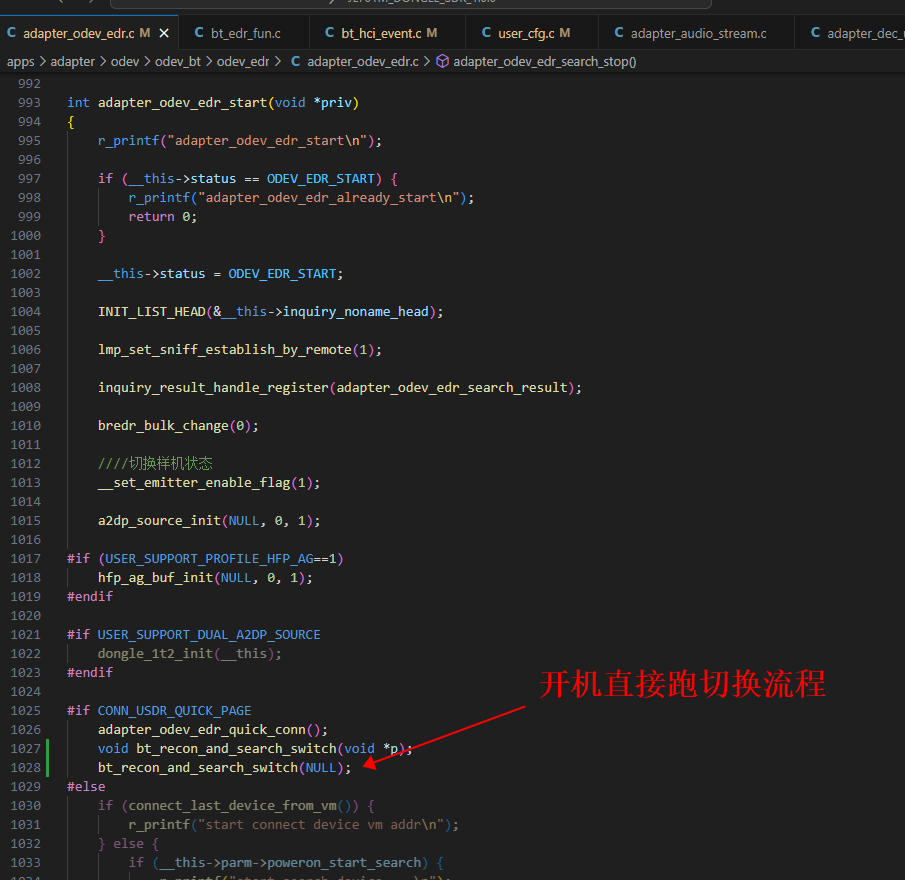The width and height of the screenshot is (905, 880).
Task: Click the C file icon on bt_edr_fun.c tab
Action: click(x=199, y=33)
